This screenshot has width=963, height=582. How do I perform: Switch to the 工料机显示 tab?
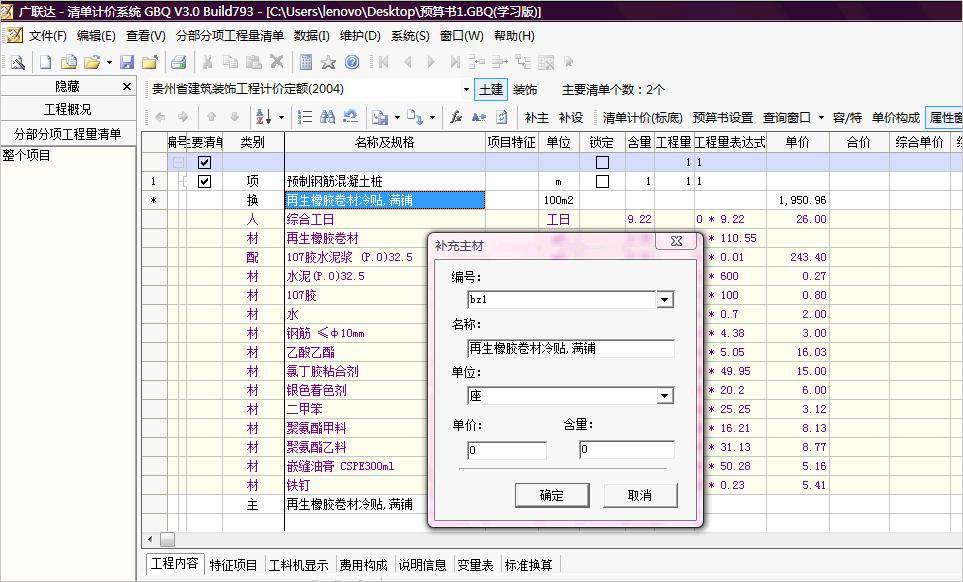[x=298, y=565]
